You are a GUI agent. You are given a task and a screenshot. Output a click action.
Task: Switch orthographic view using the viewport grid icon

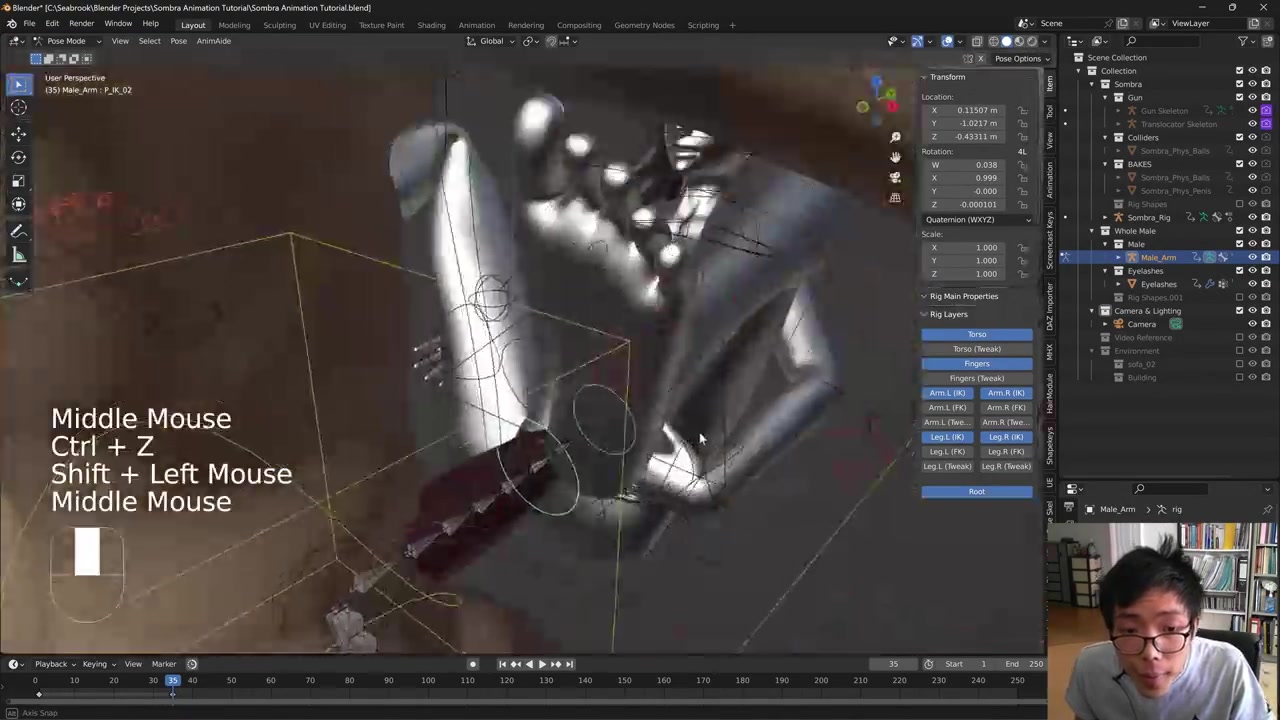895,197
